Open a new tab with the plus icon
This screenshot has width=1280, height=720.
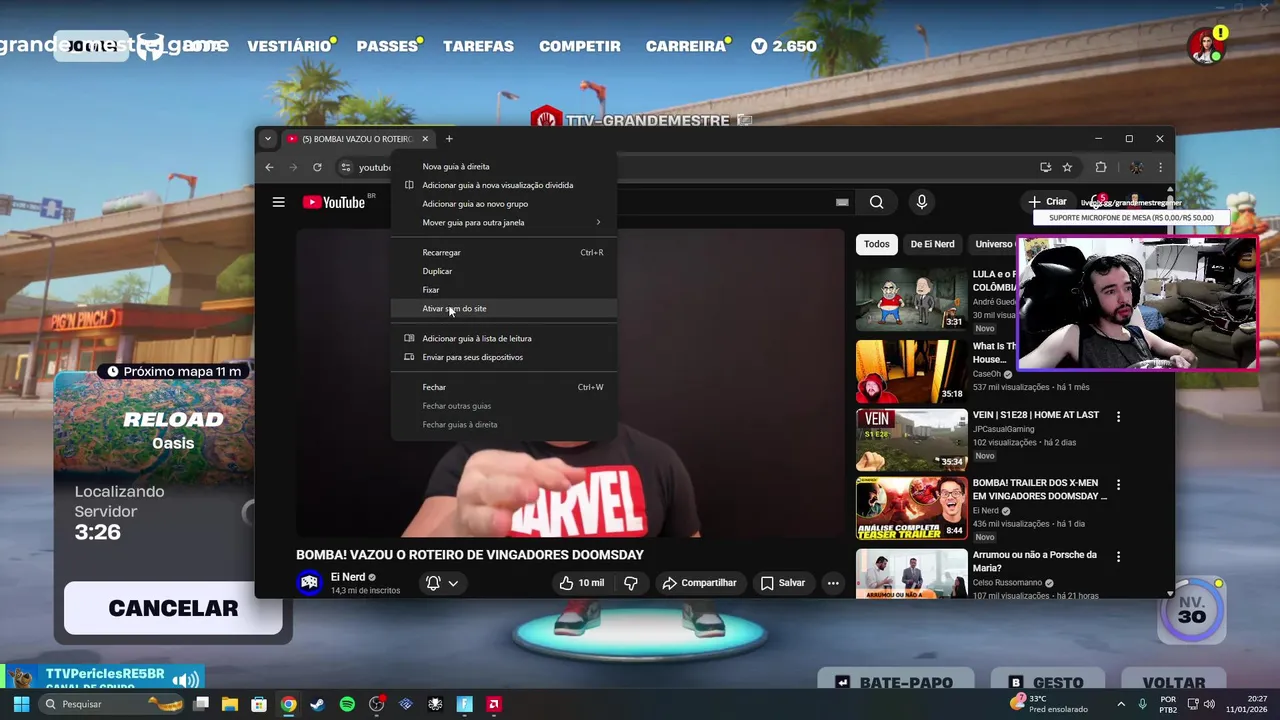click(x=449, y=139)
